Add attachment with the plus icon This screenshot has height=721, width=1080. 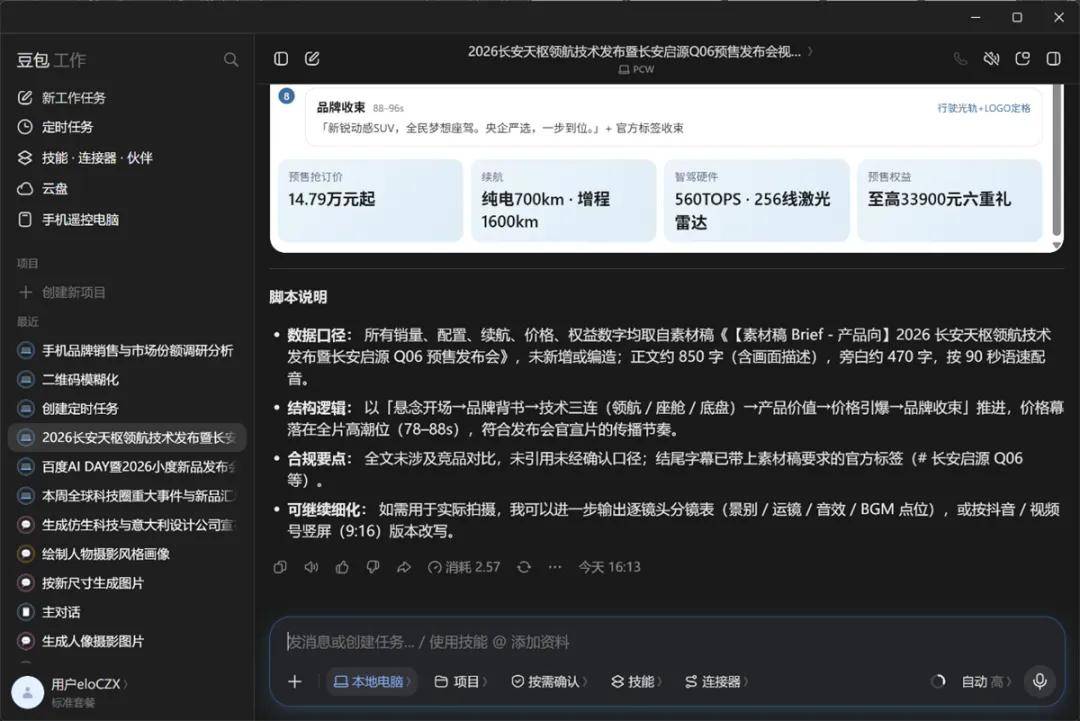coord(295,681)
